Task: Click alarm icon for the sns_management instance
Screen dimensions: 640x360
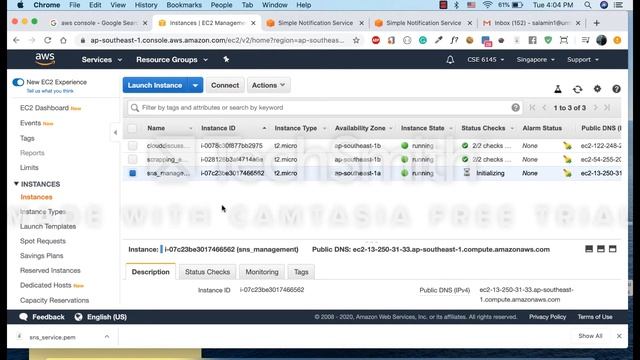Action: (x=567, y=173)
